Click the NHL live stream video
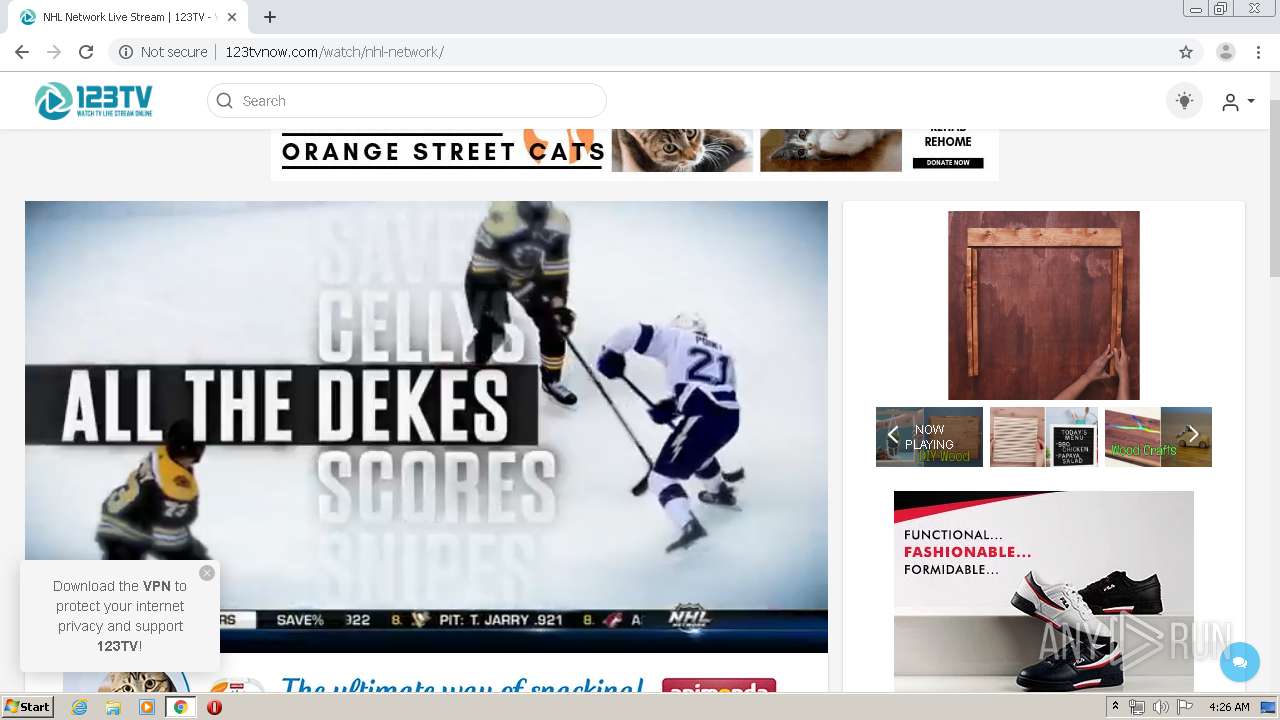 point(426,427)
